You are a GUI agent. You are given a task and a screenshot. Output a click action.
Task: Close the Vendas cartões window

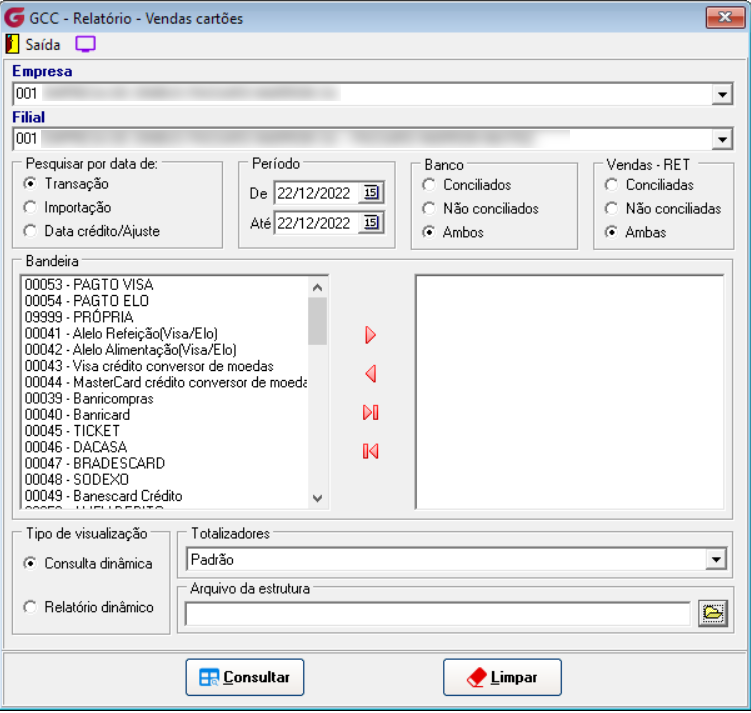(725, 18)
